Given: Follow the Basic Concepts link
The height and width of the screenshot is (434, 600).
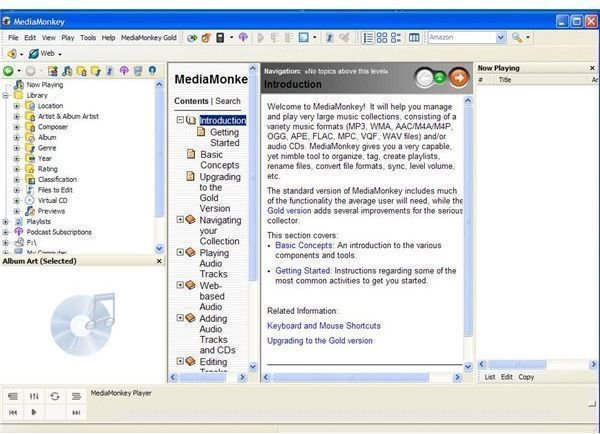Looking at the screenshot, I should tap(304, 245).
